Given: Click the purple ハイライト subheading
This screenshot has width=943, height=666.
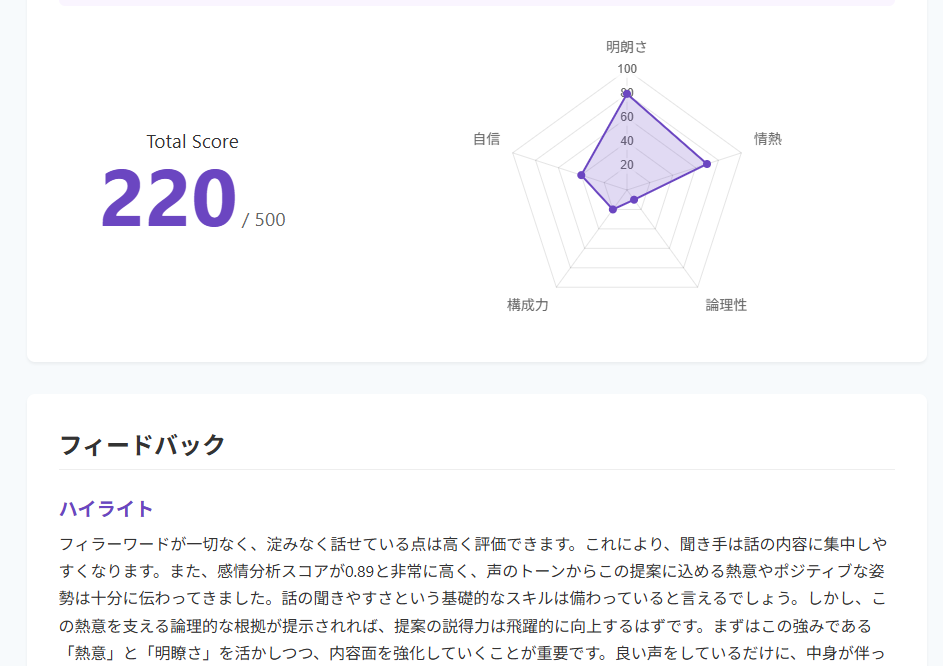Looking at the screenshot, I should click(106, 509).
